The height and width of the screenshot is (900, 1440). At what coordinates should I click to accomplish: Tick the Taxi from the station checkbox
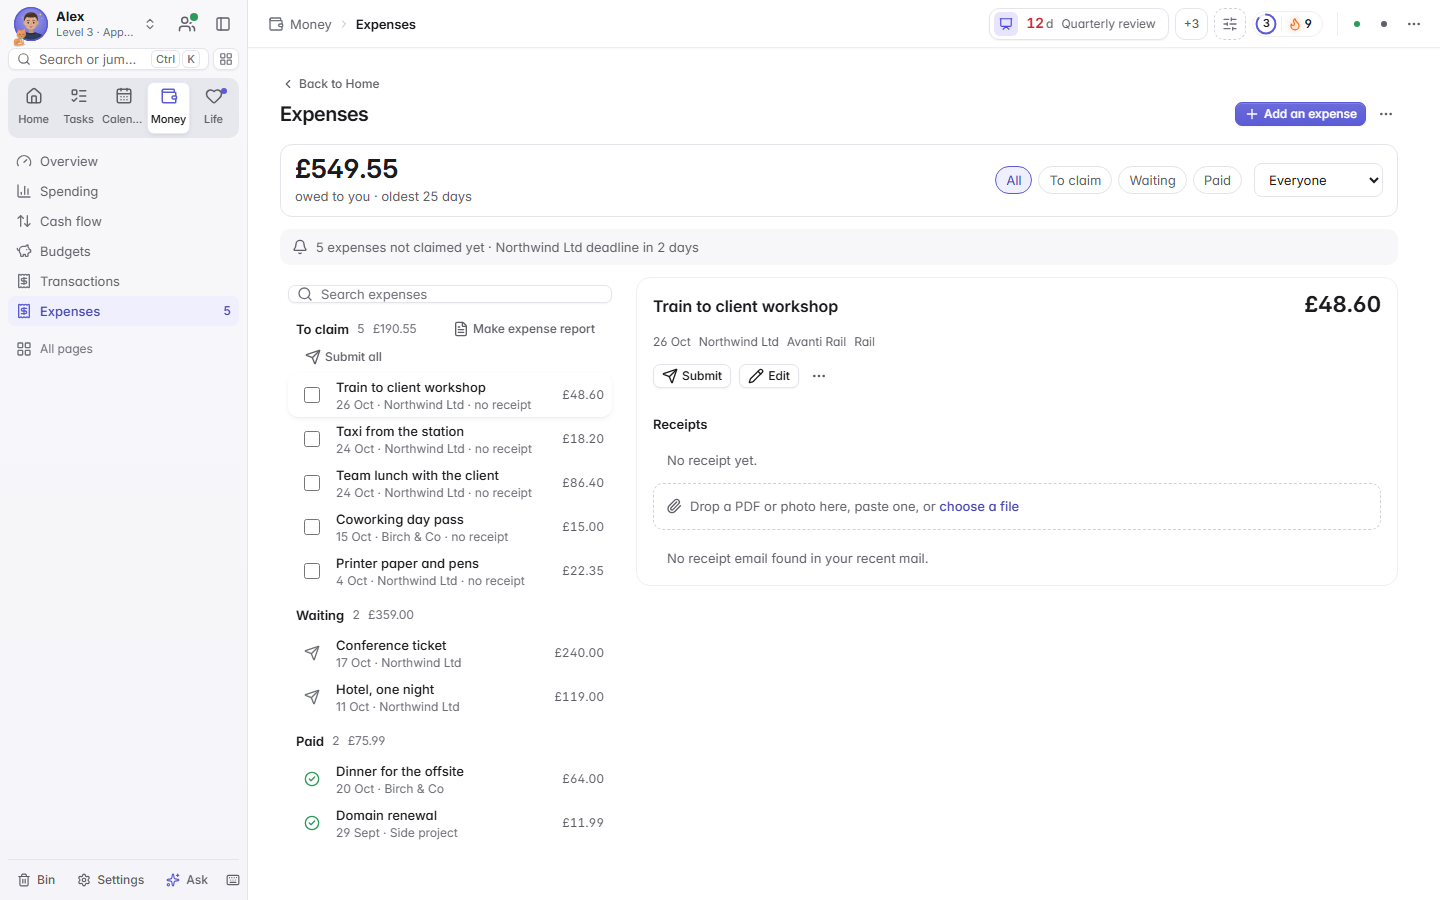click(x=312, y=439)
